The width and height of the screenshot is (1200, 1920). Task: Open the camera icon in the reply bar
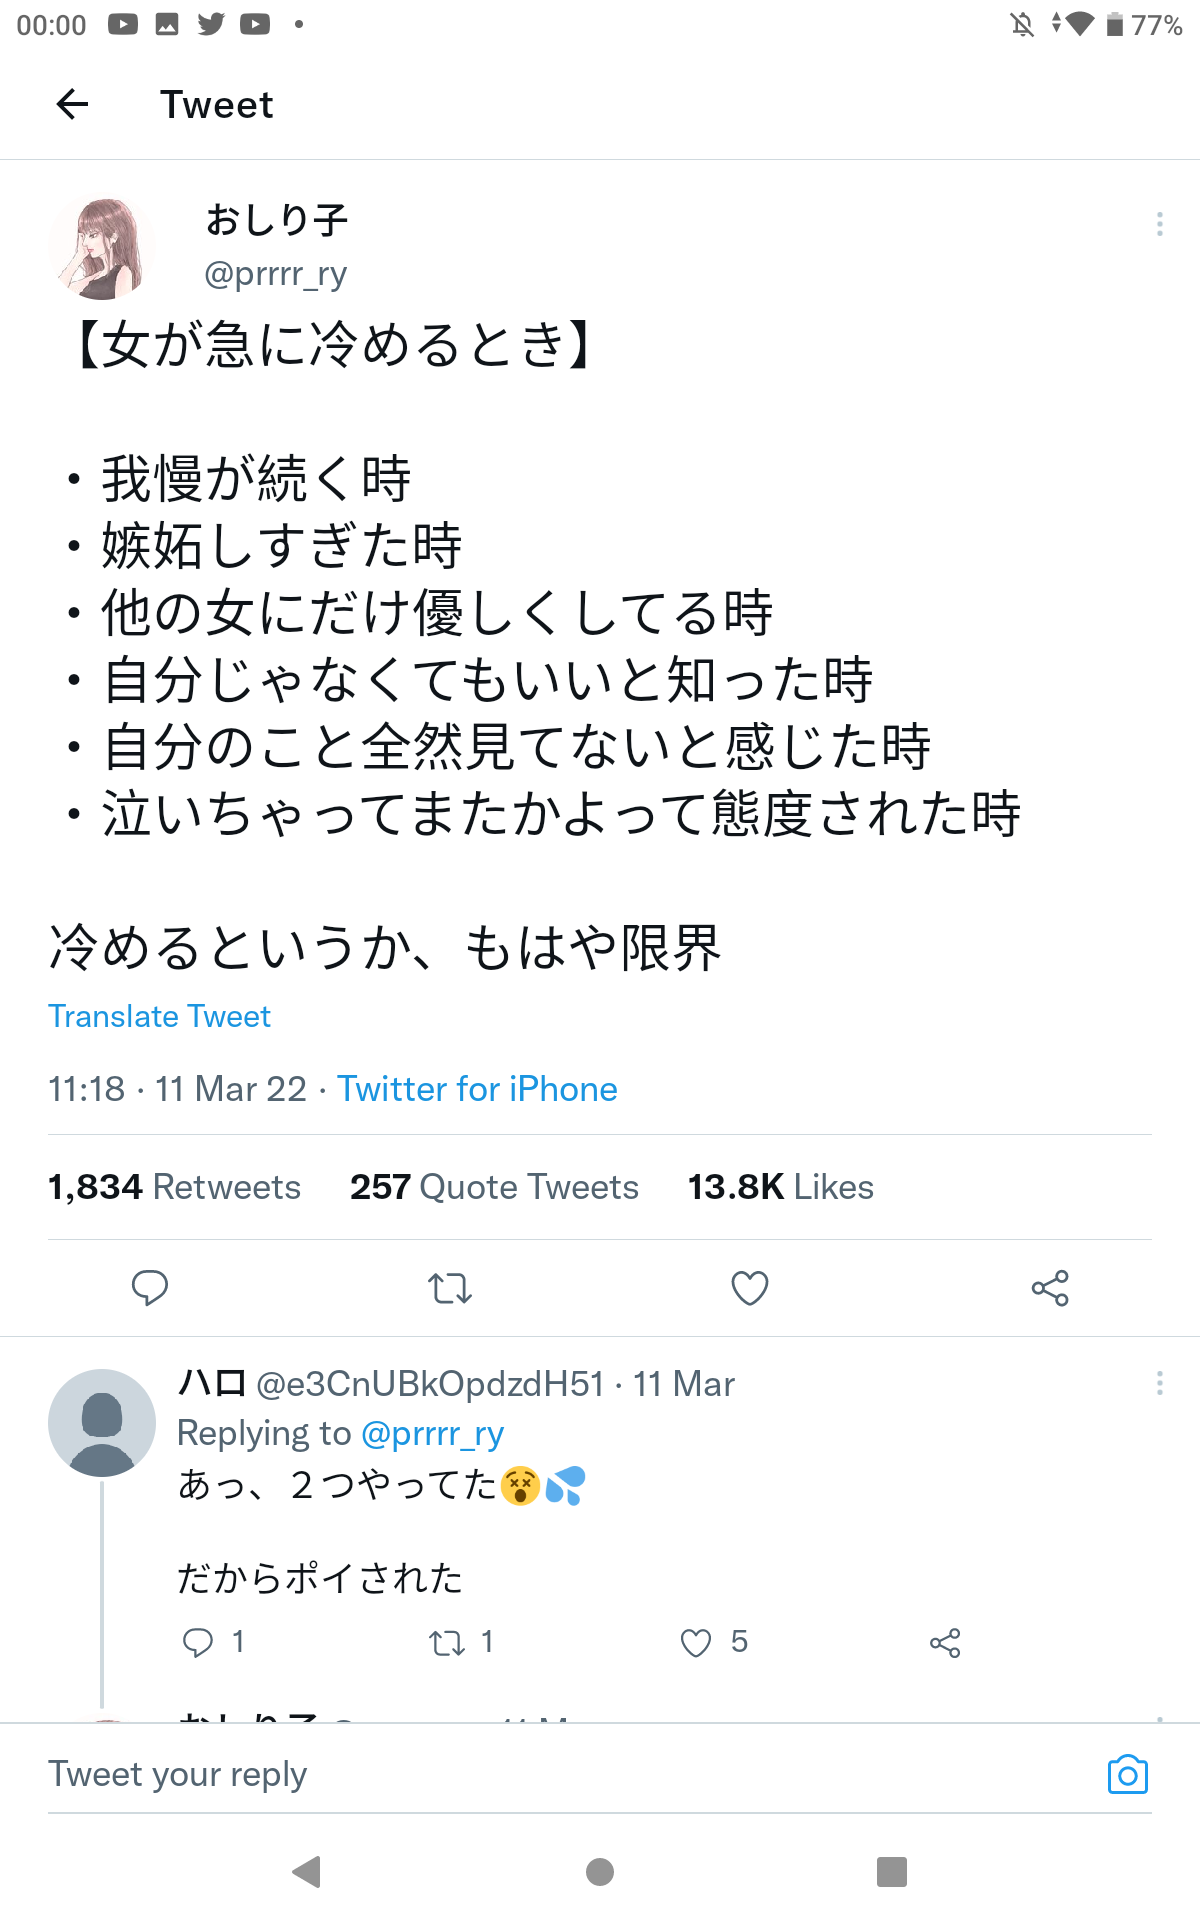click(x=1127, y=1774)
